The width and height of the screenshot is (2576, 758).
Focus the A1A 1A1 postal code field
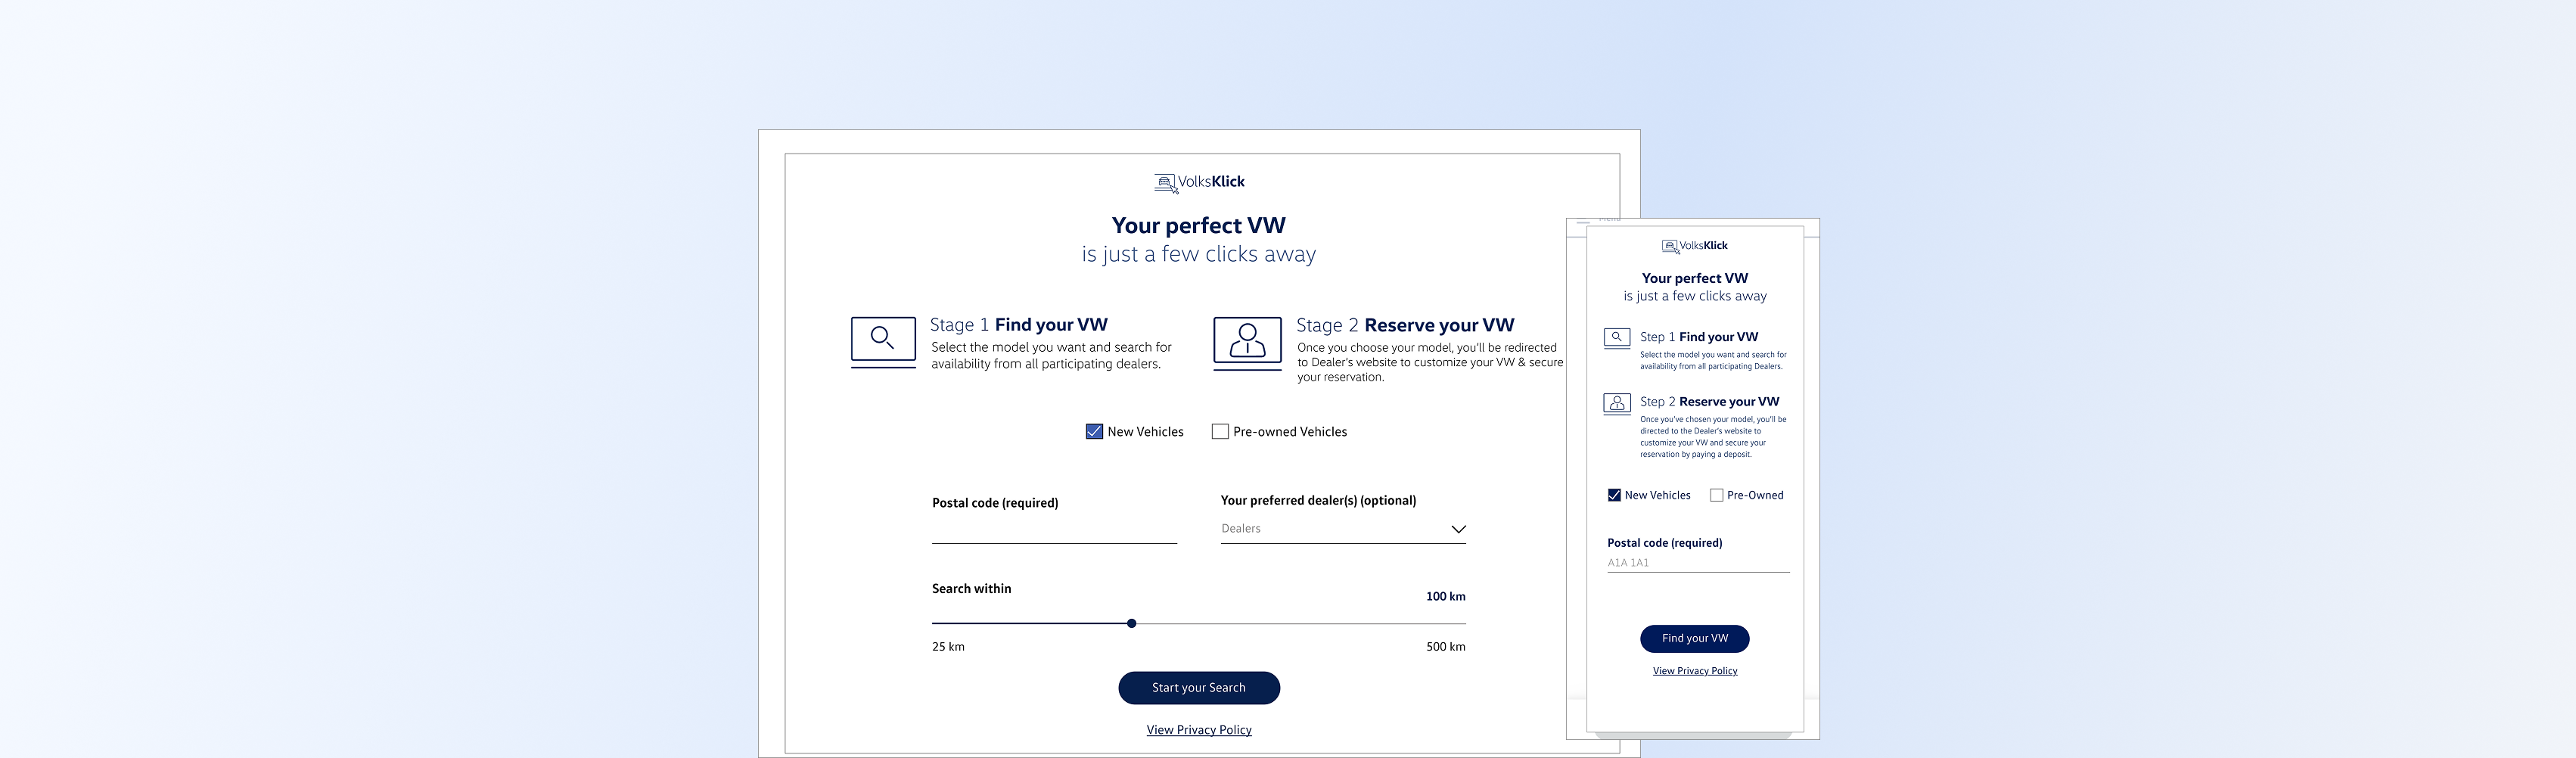[x=1698, y=563]
